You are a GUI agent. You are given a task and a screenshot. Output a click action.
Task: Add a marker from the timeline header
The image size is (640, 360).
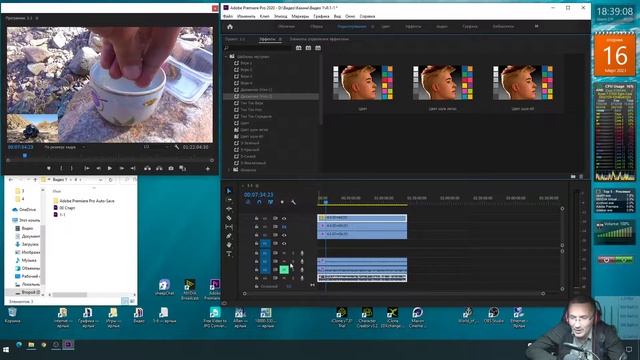tap(282, 202)
